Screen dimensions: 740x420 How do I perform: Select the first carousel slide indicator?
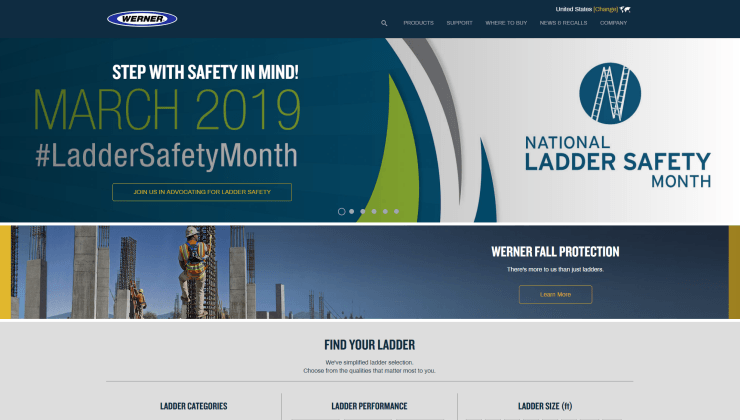click(341, 212)
